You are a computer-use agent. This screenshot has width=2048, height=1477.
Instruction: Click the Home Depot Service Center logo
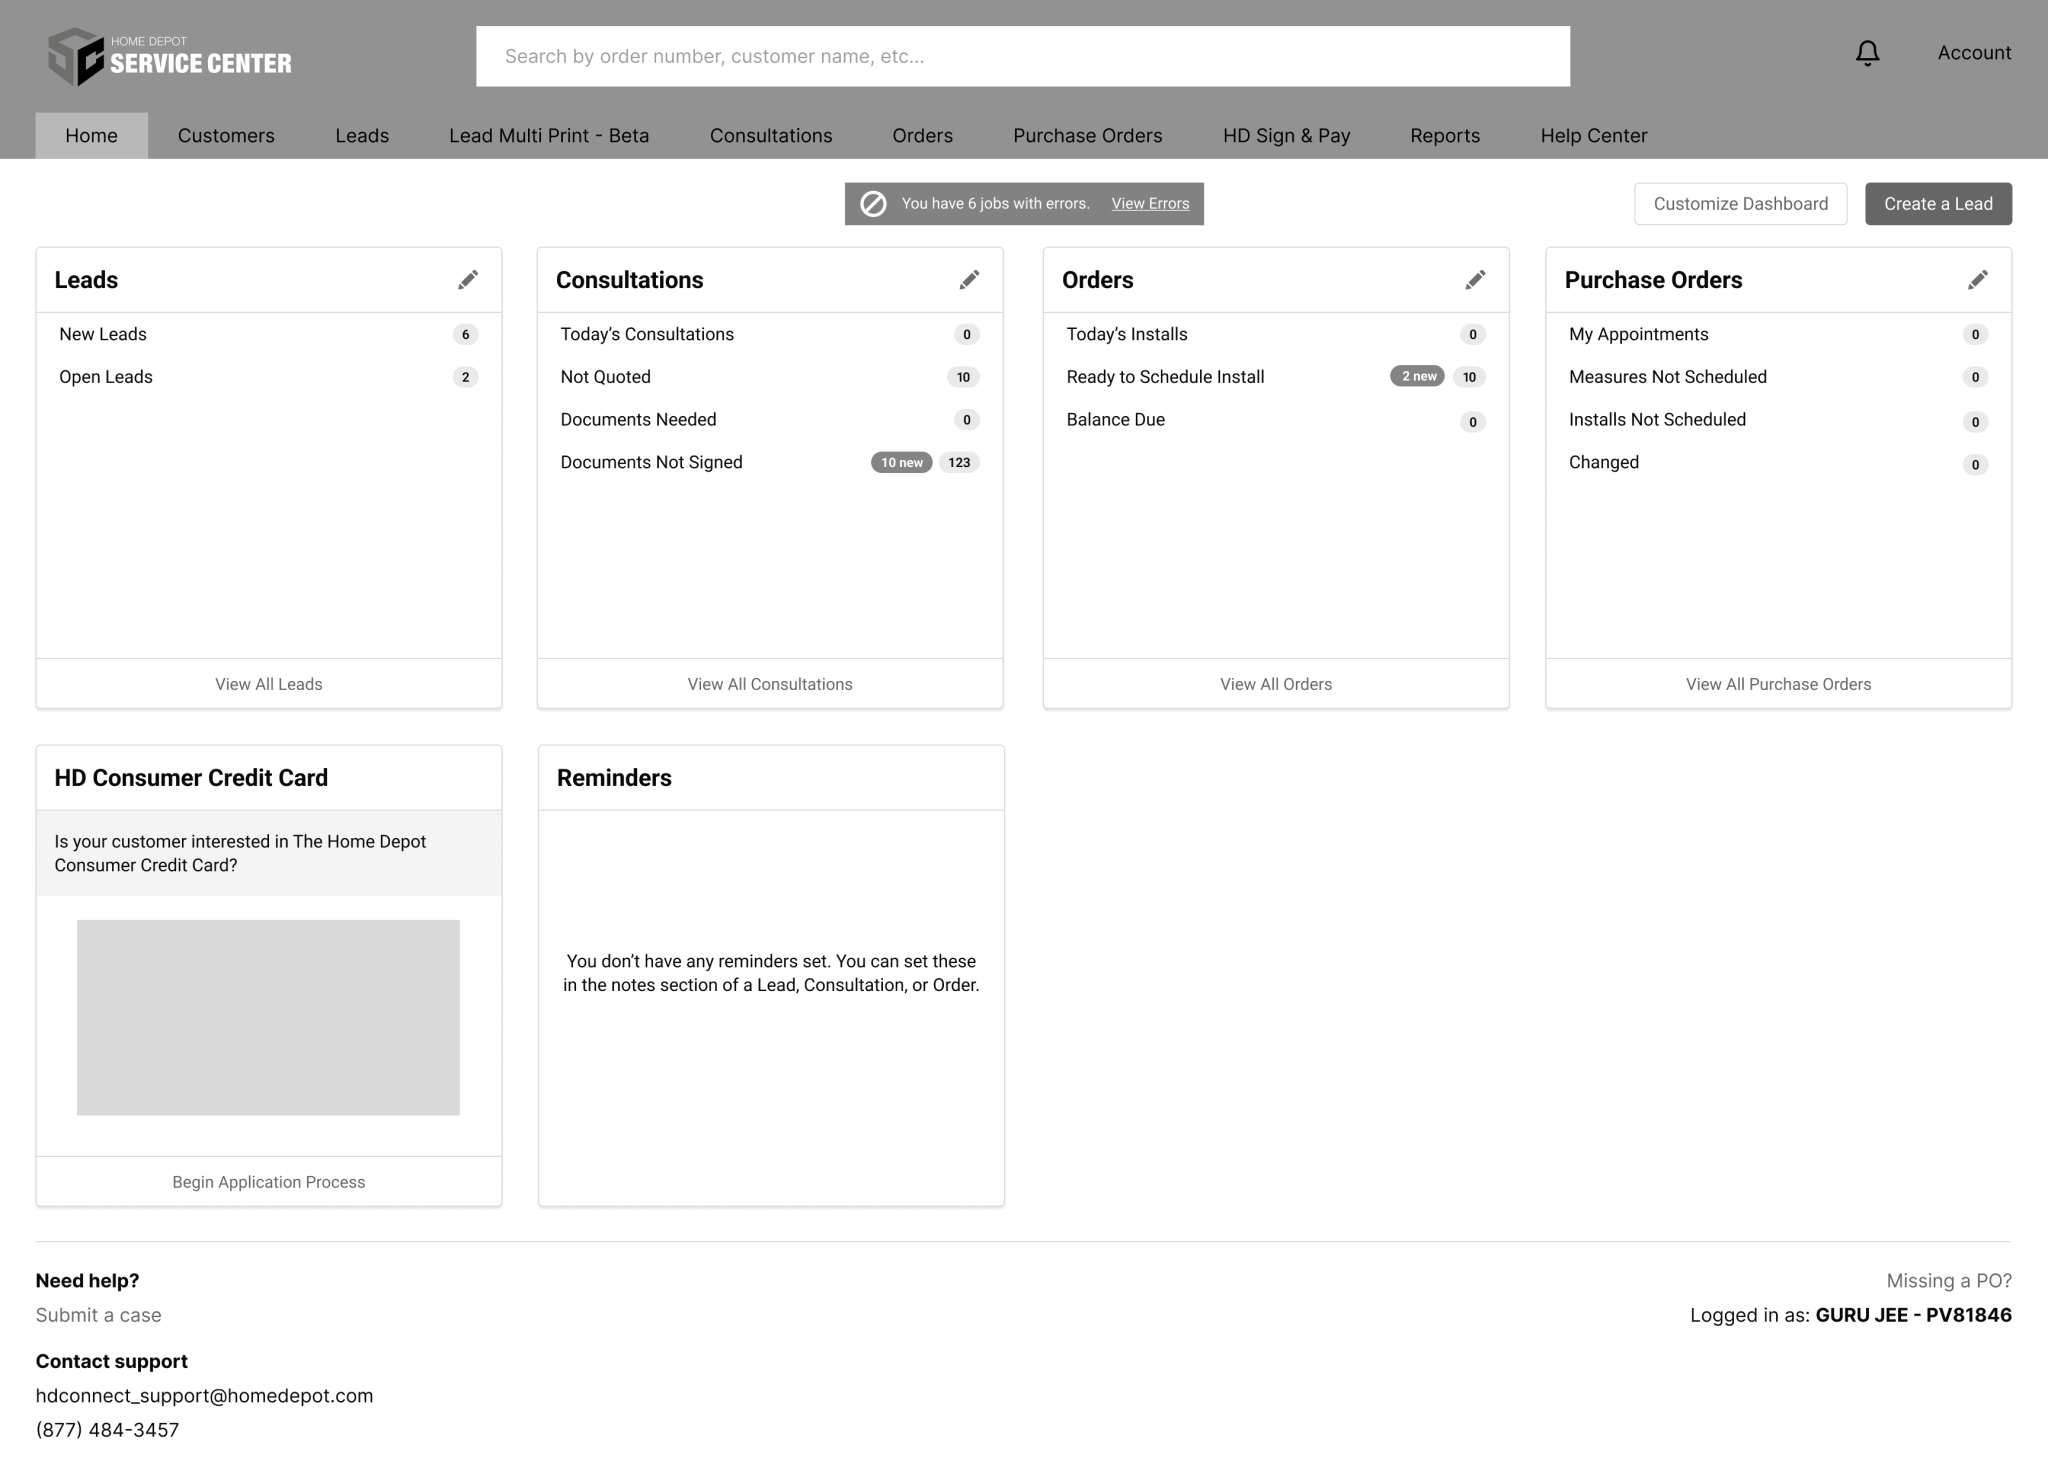(170, 56)
